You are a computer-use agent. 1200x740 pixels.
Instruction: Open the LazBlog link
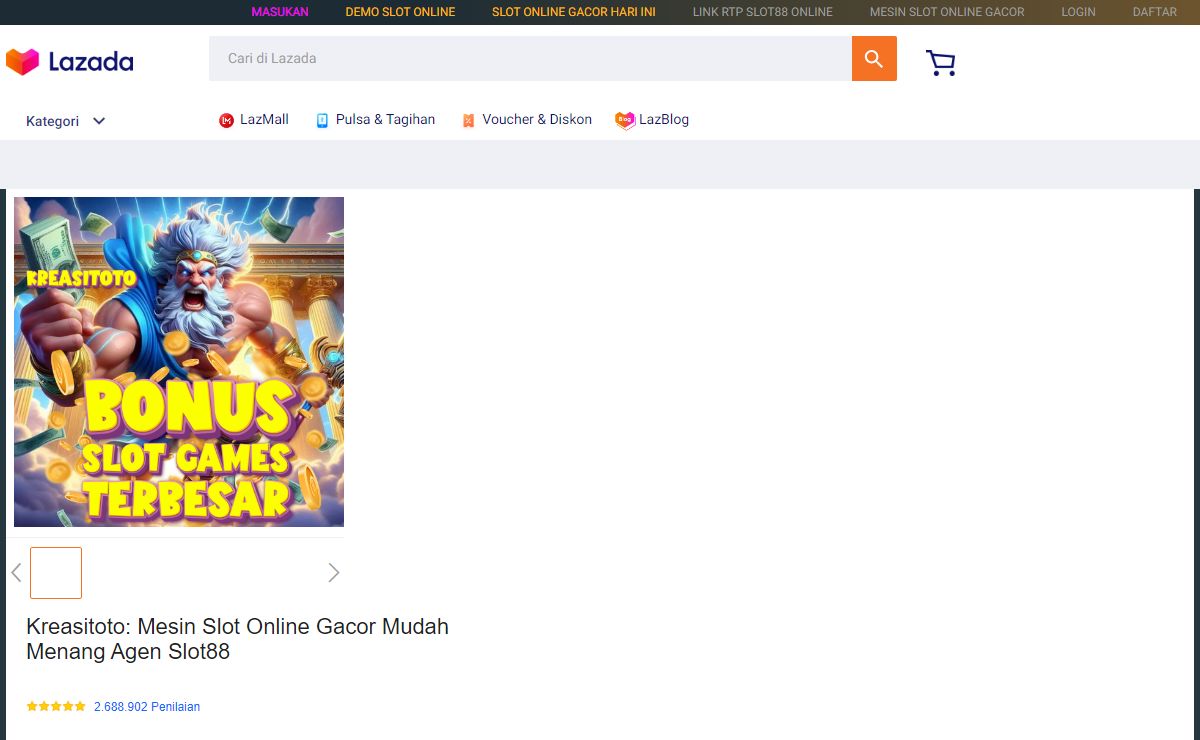tap(664, 120)
